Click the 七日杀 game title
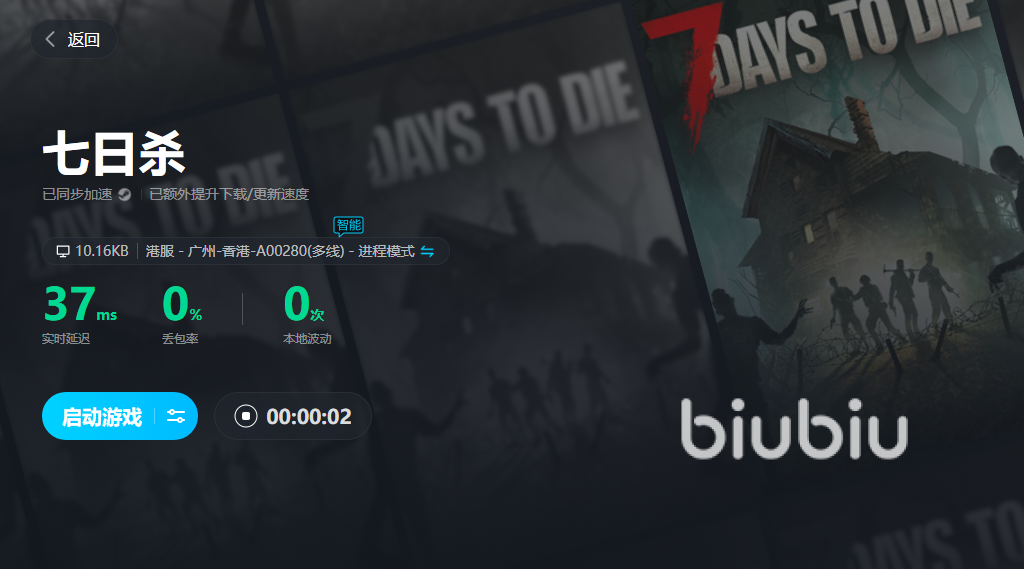 coord(114,154)
